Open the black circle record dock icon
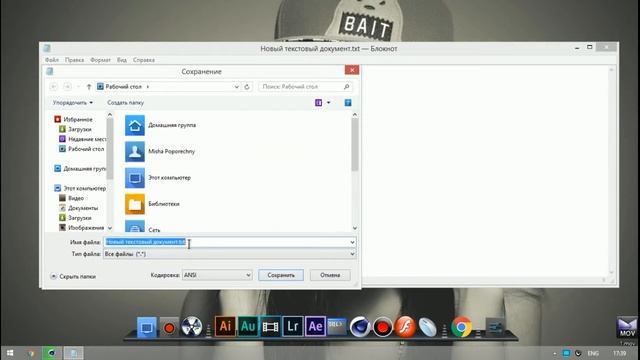This screenshot has height=360, width=640. tap(382, 327)
